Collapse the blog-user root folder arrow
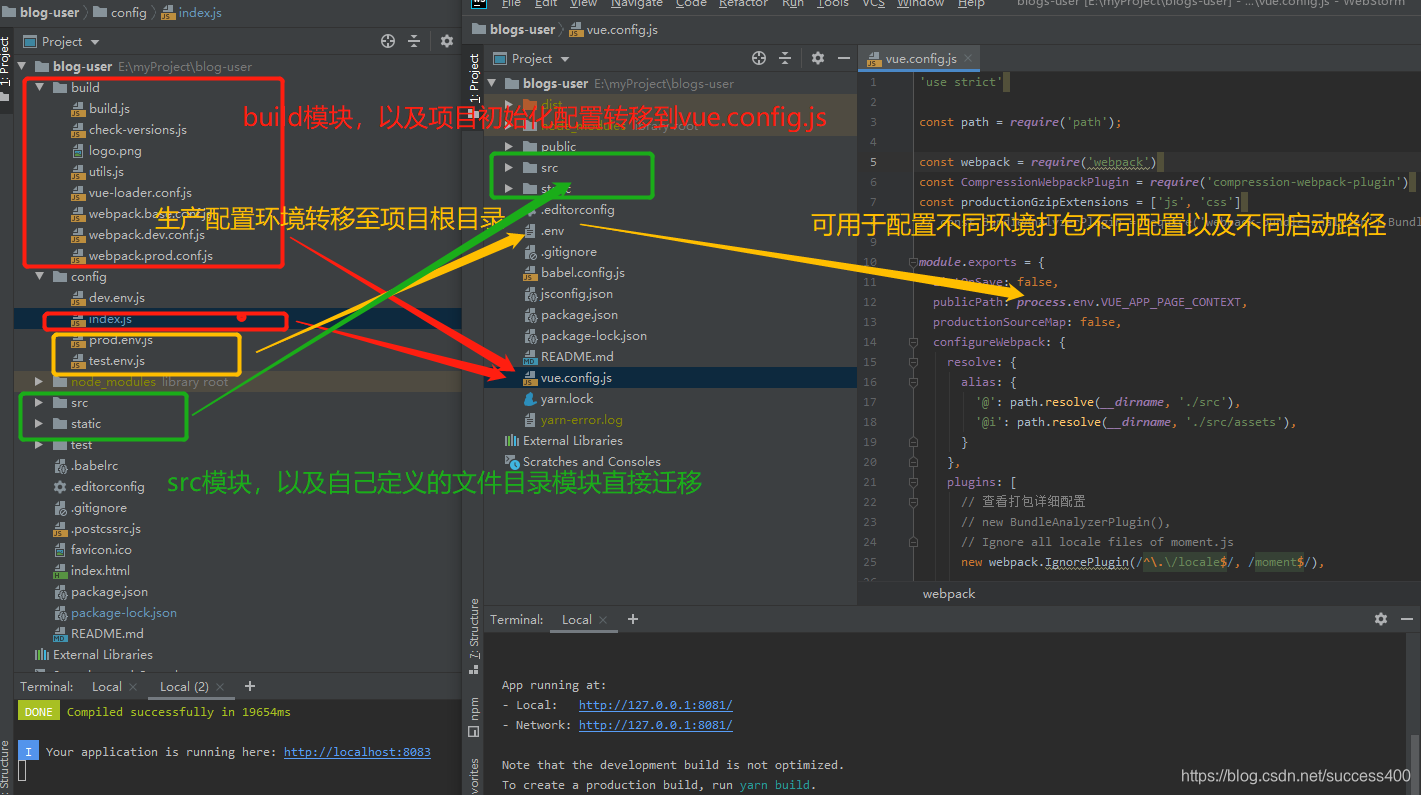Viewport: 1421px width, 795px height. 23,67
